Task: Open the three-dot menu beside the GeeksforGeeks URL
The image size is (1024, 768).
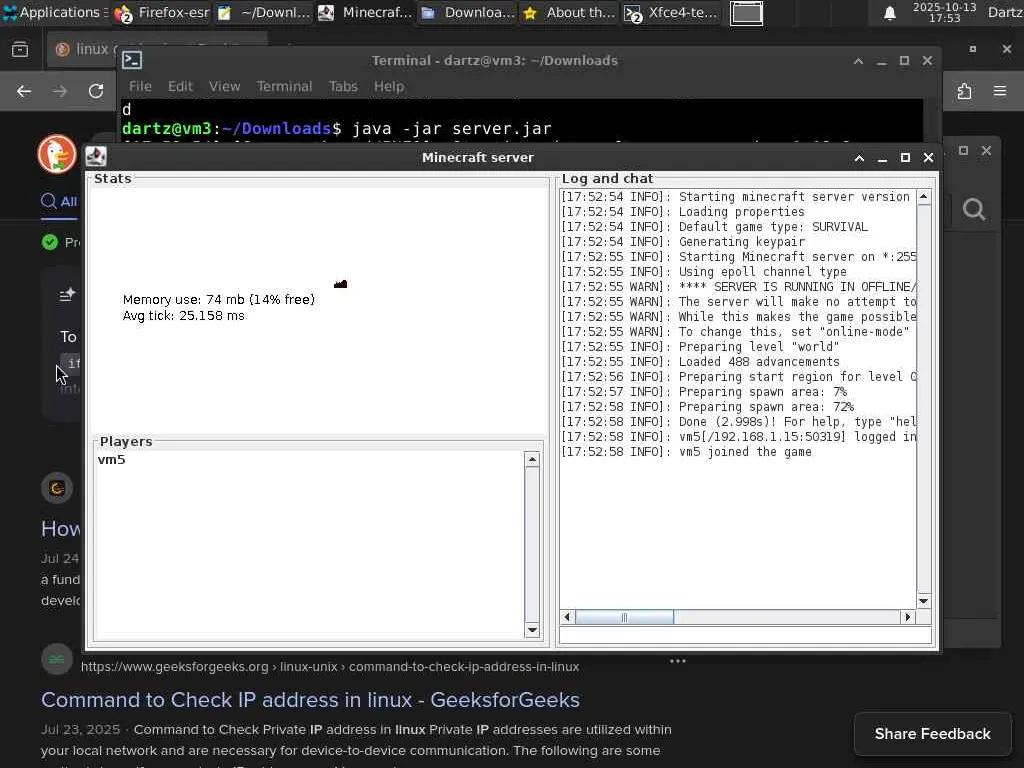Action: (x=678, y=661)
